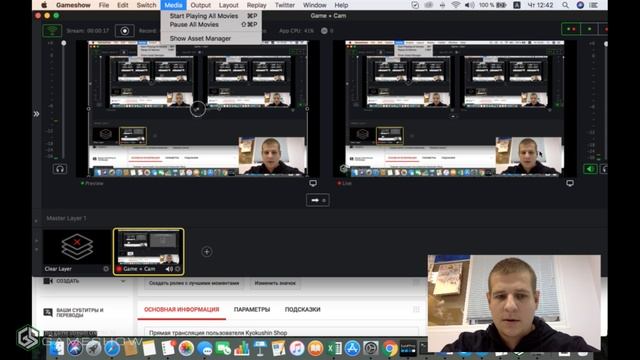The height and width of the screenshot is (360, 640).
Task: Open iTunes from the Dock
Action: click(297, 349)
